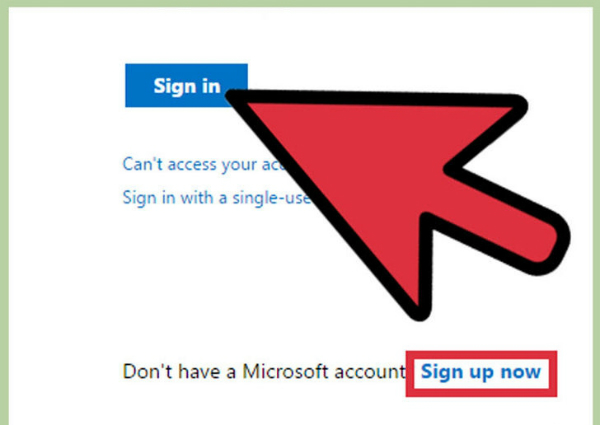
Task: Click the word "single-use" in the code link
Action: tap(272, 198)
